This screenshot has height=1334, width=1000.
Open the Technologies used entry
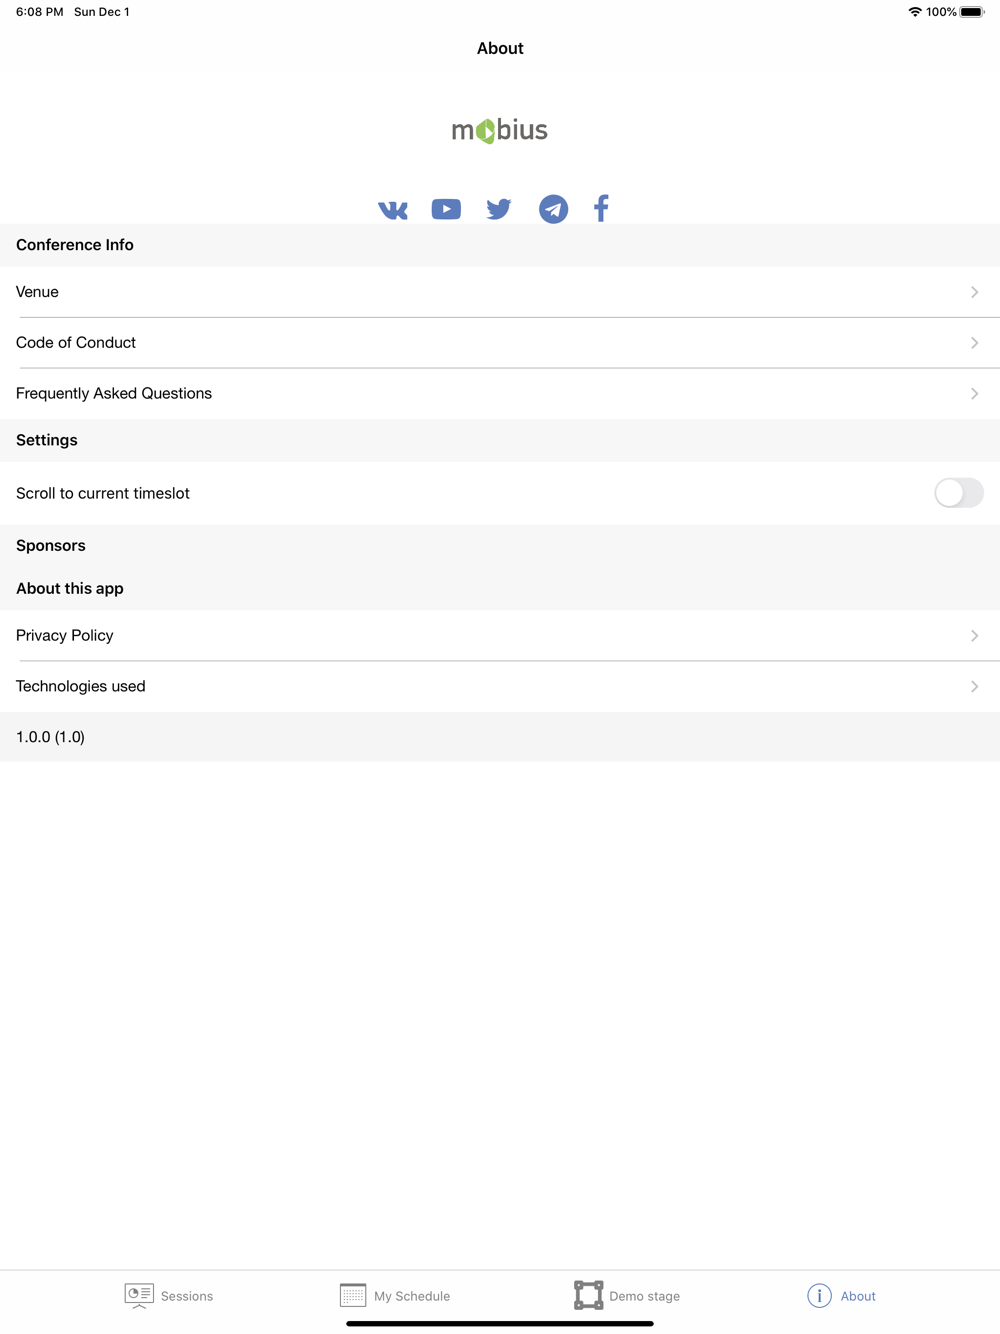[500, 687]
